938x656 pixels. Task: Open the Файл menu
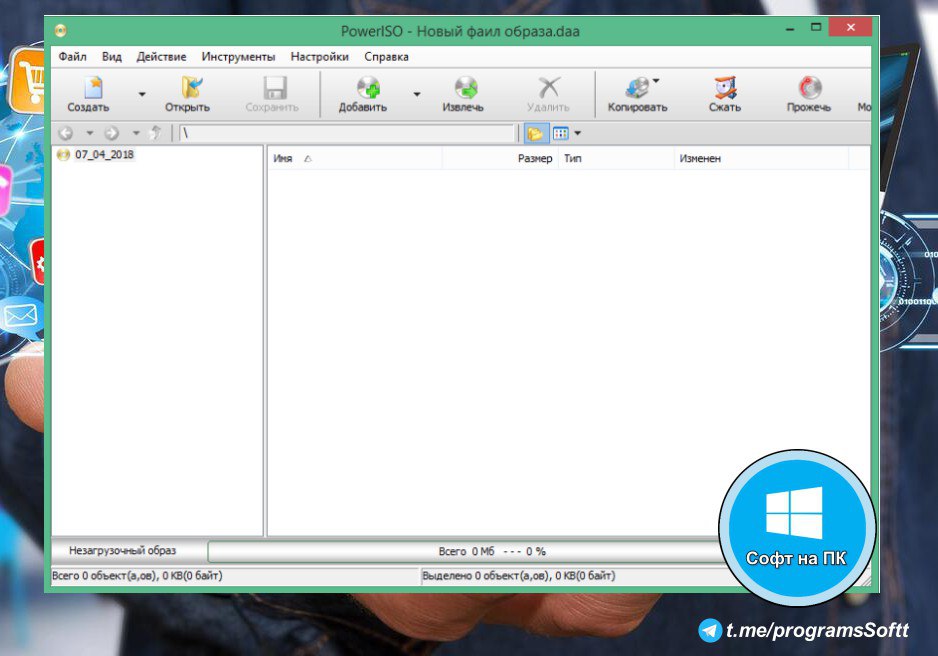pos(72,57)
